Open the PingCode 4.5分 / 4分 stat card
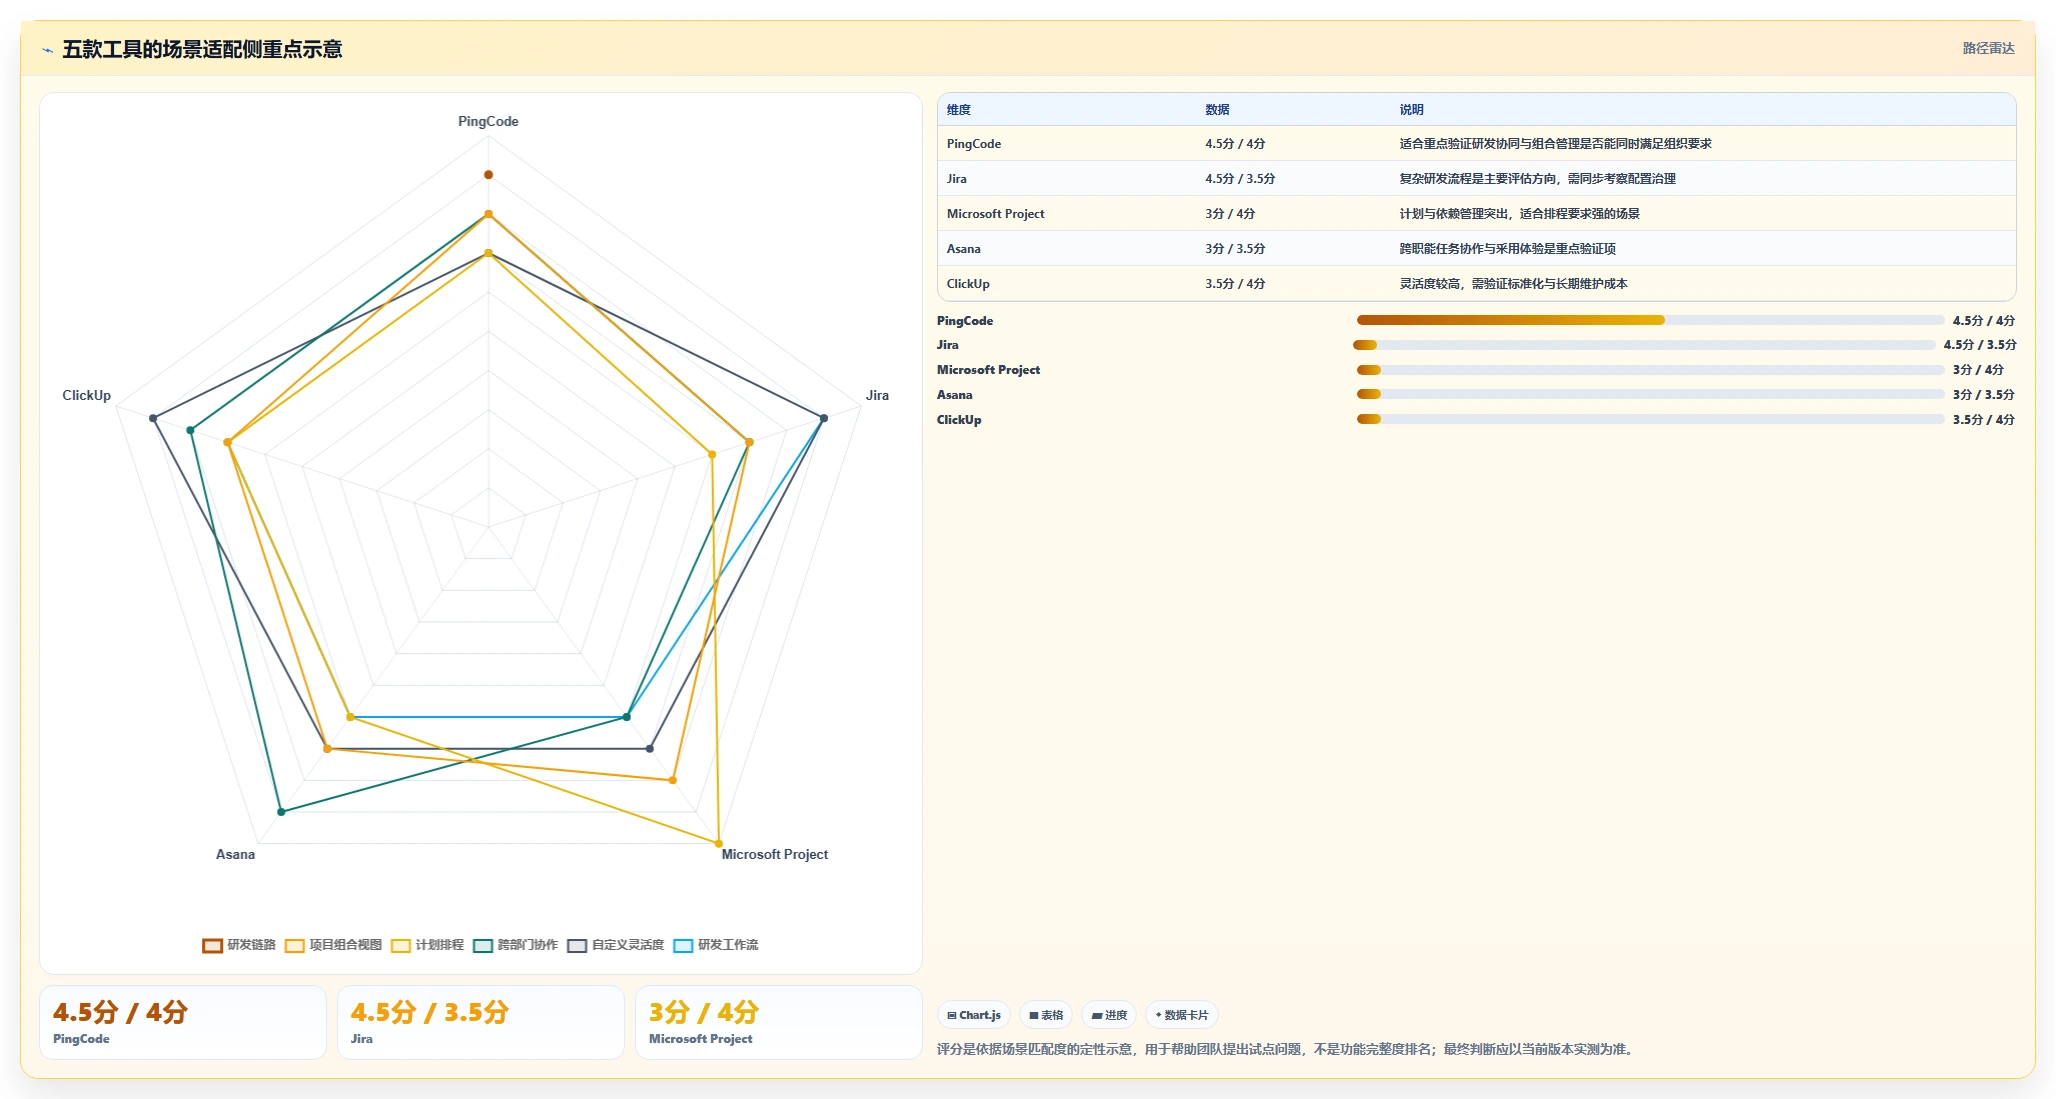This screenshot has height=1099, width=2056. point(183,1022)
